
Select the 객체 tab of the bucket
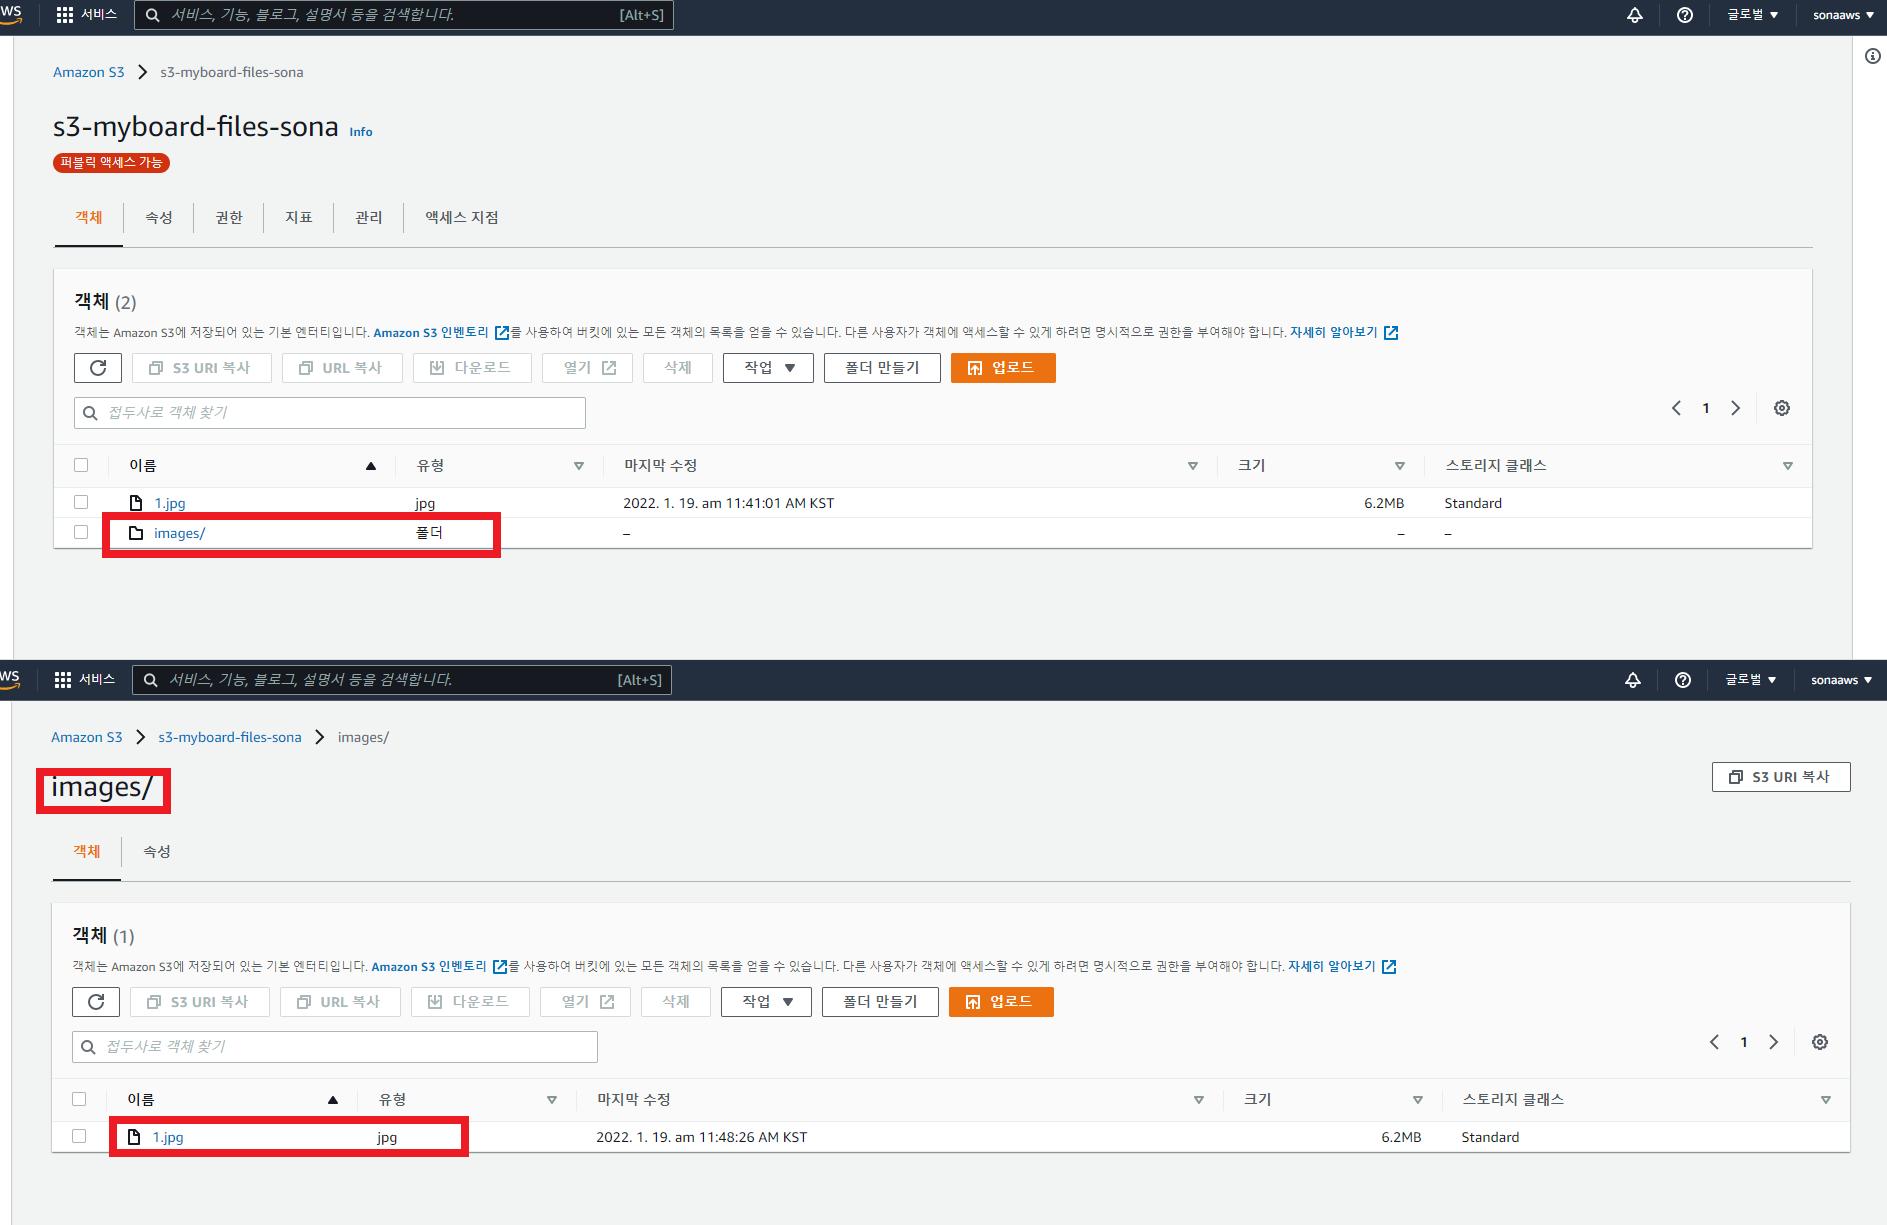89,217
